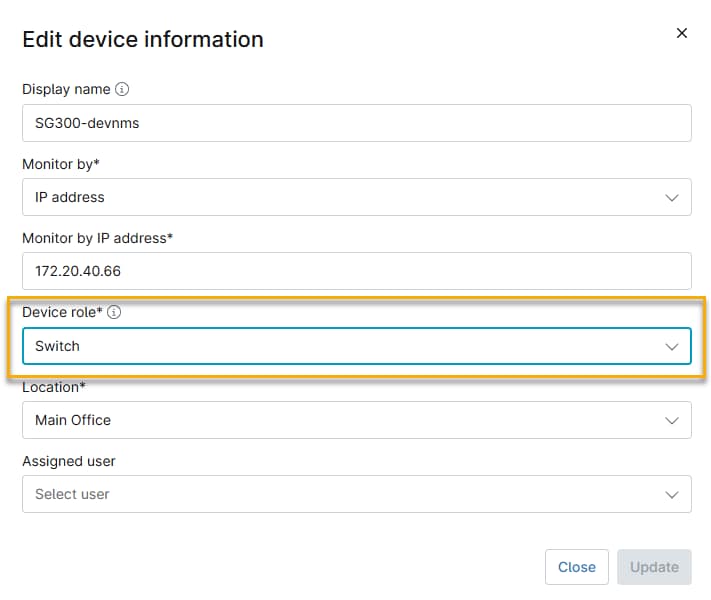Click the chevron arrow in Assigned user field
The width and height of the screenshot is (711, 600).
pos(672,494)
